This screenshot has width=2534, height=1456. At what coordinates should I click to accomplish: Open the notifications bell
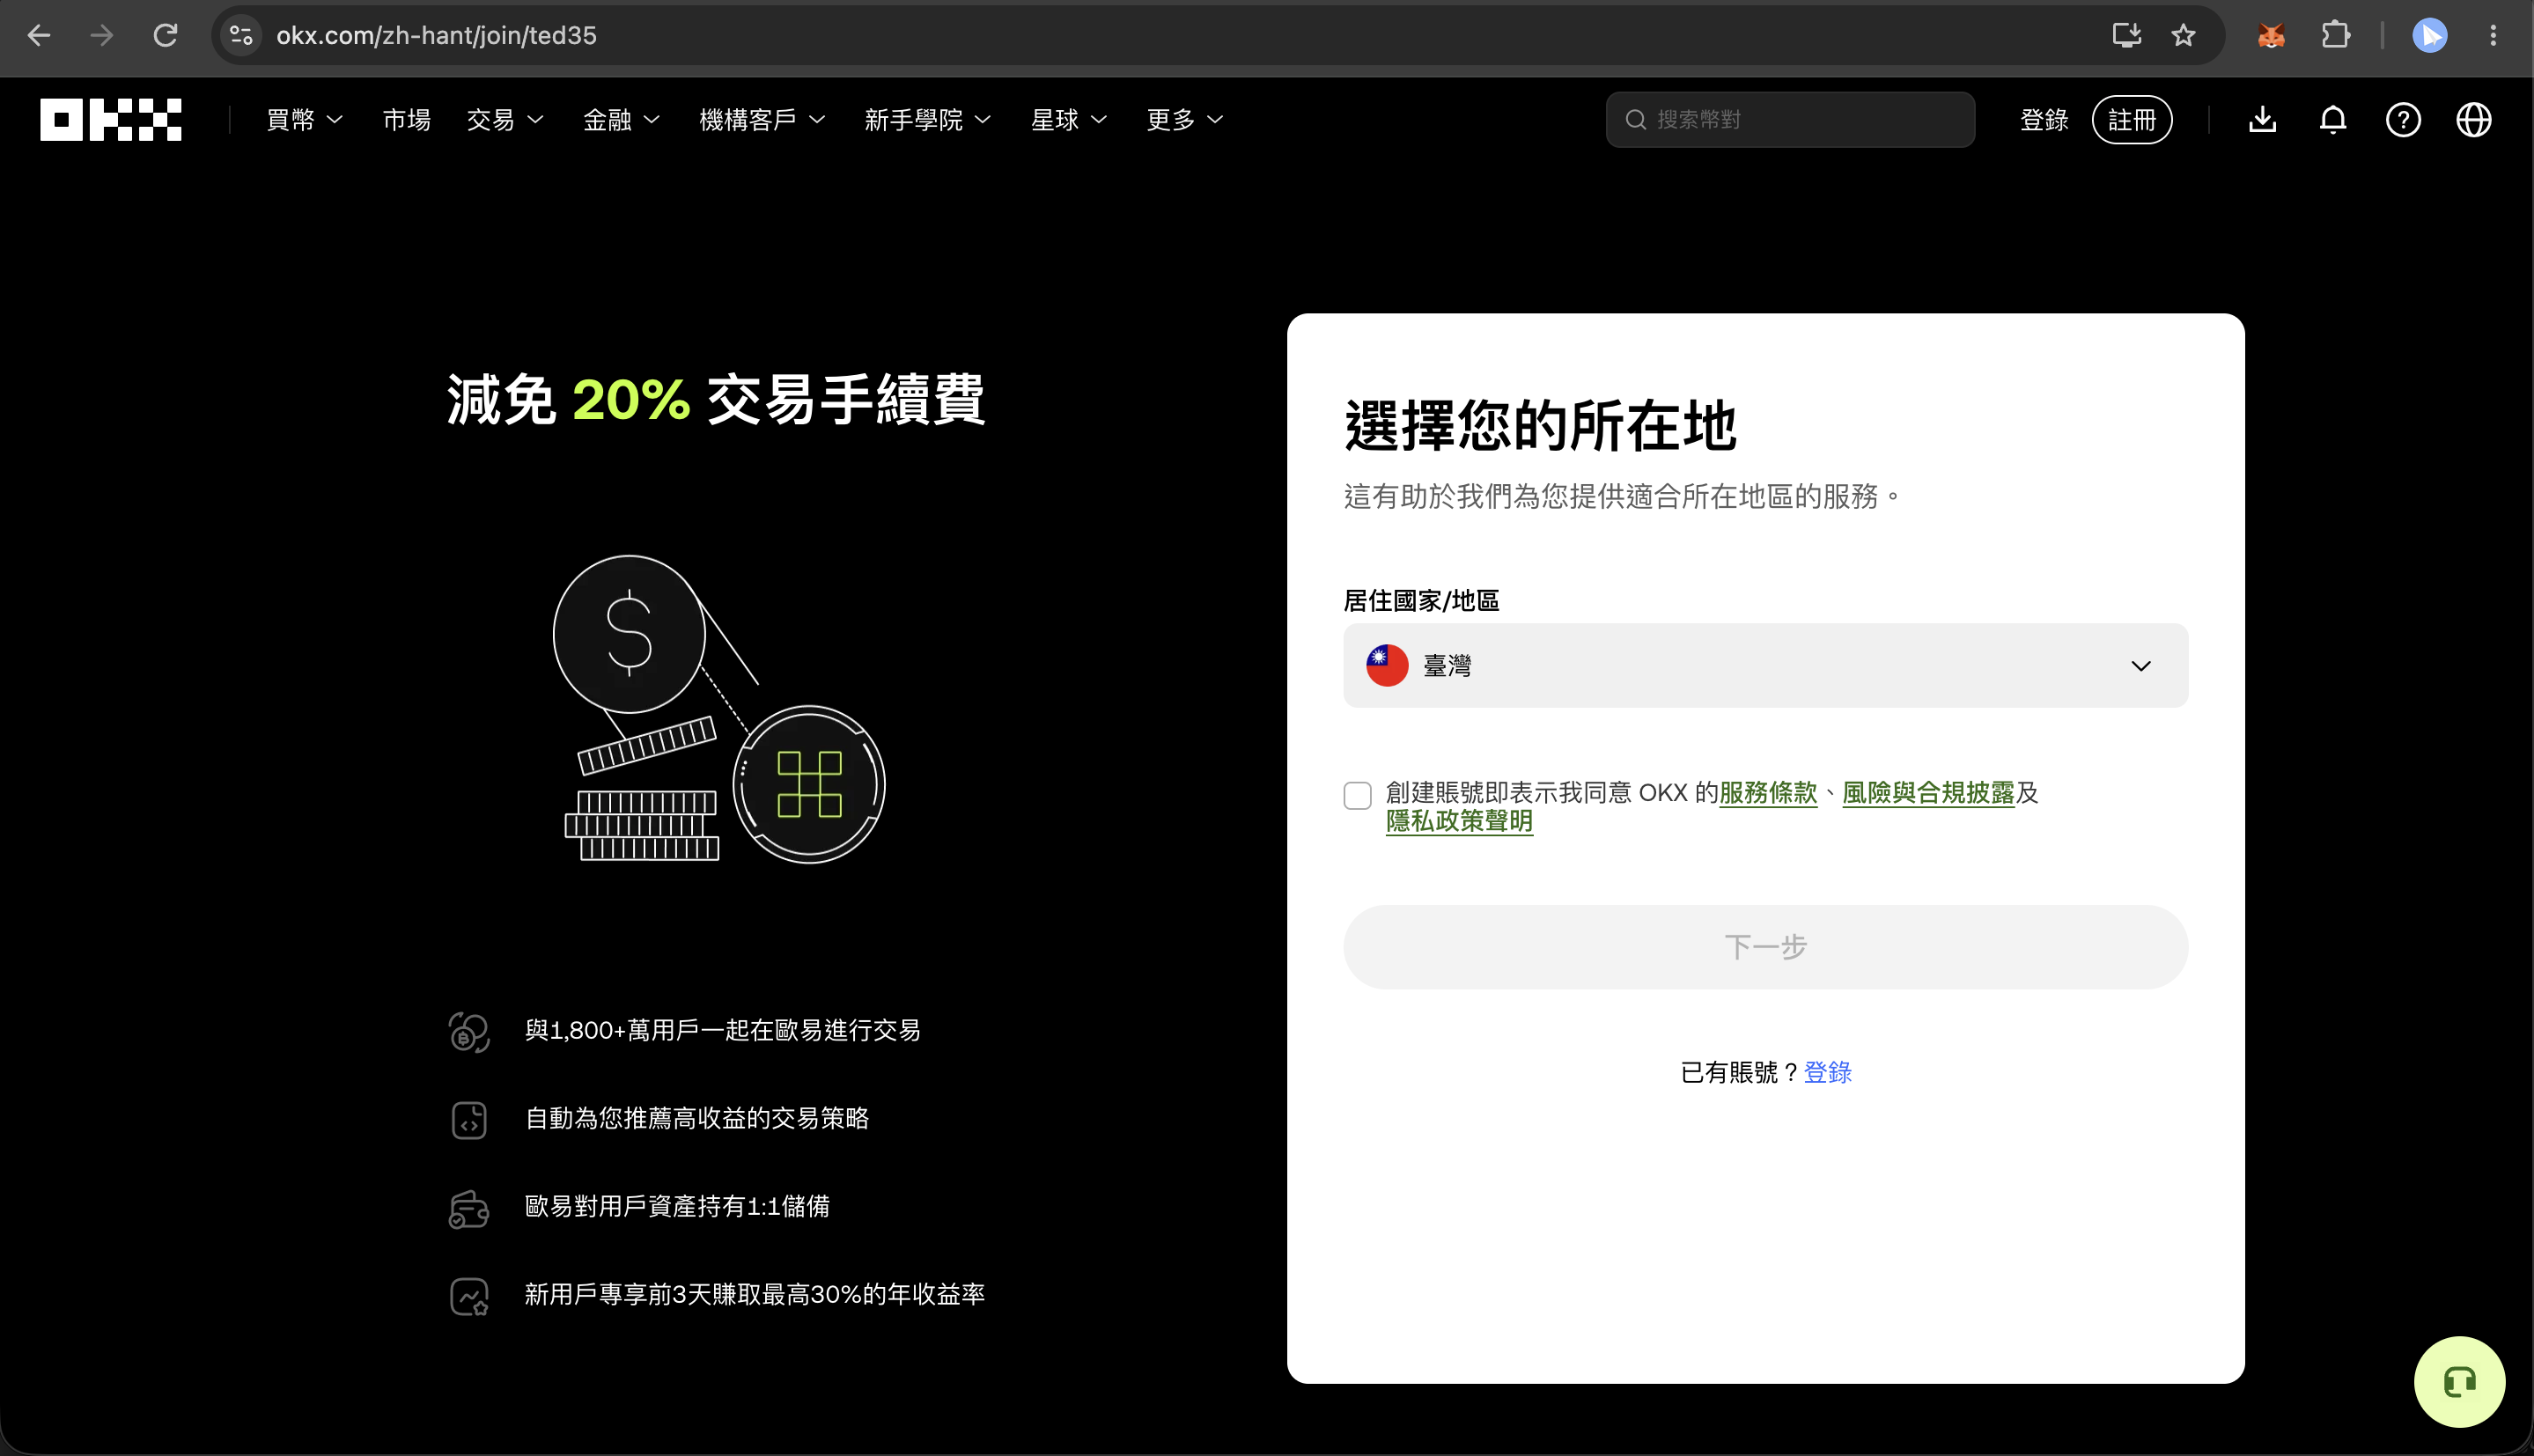coord(2333,120)
